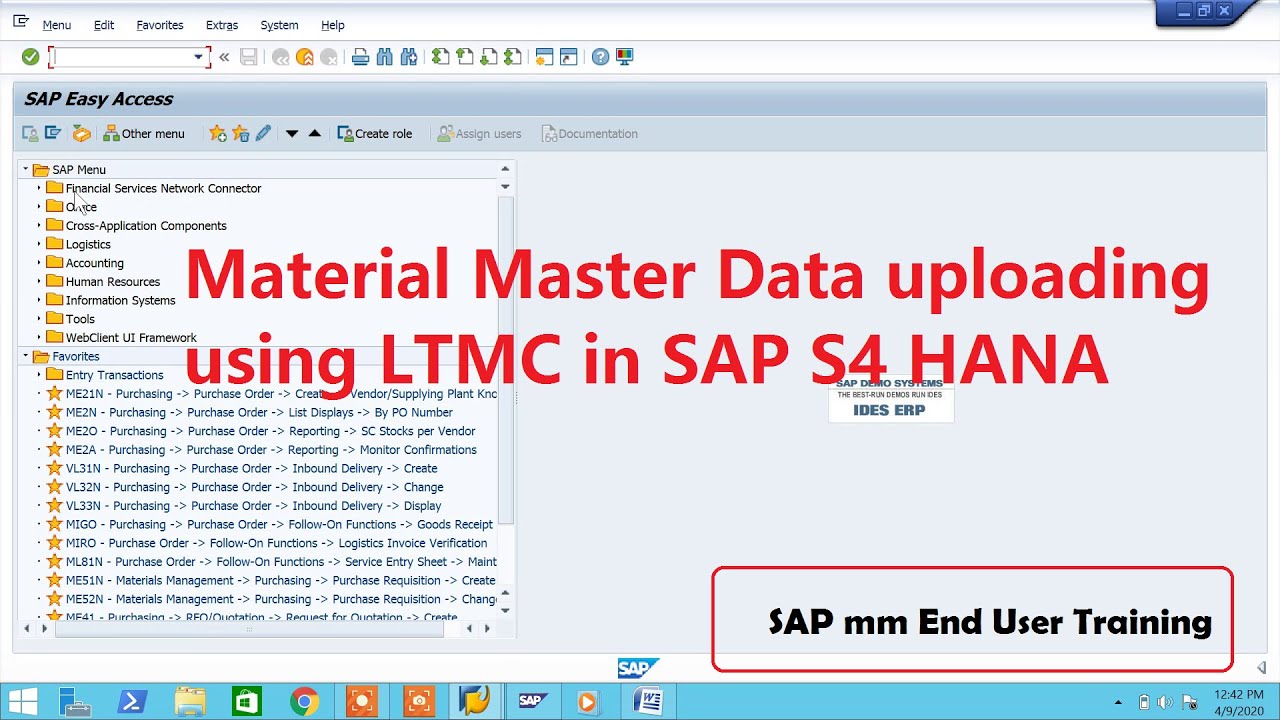Expand the Information Systems folder
The width and height of the screenshot is (1280, 720).
[x=39, y=300]
